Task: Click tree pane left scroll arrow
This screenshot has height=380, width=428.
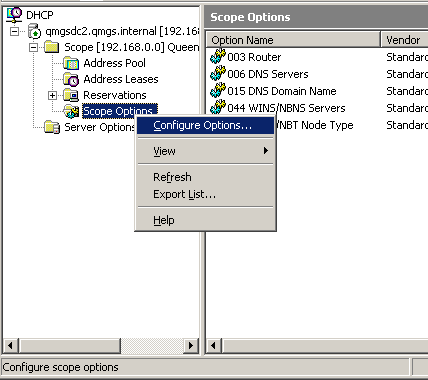Action: [11, 345]
